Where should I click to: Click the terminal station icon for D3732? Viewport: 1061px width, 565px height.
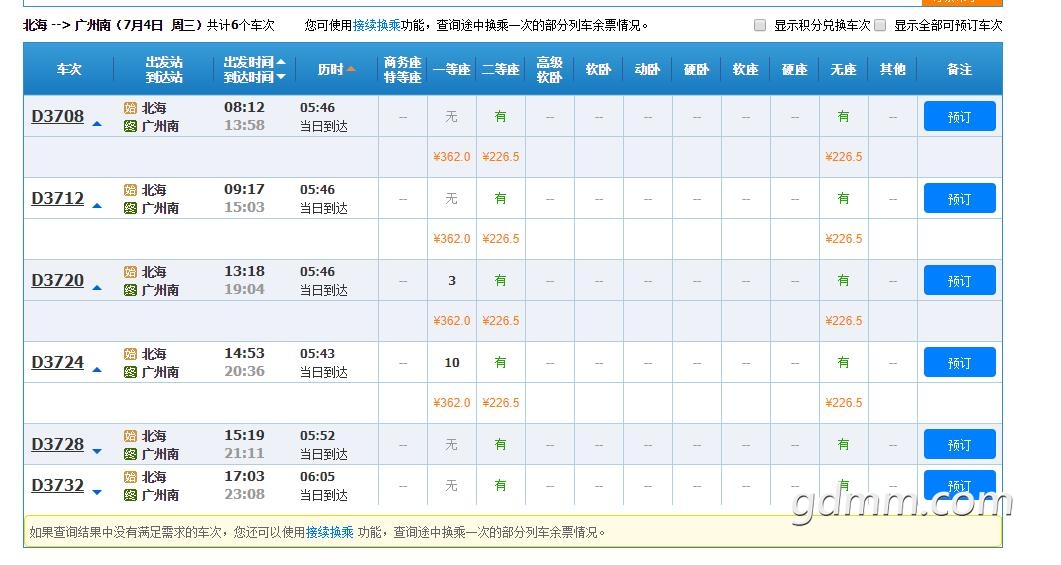[130, 495]
